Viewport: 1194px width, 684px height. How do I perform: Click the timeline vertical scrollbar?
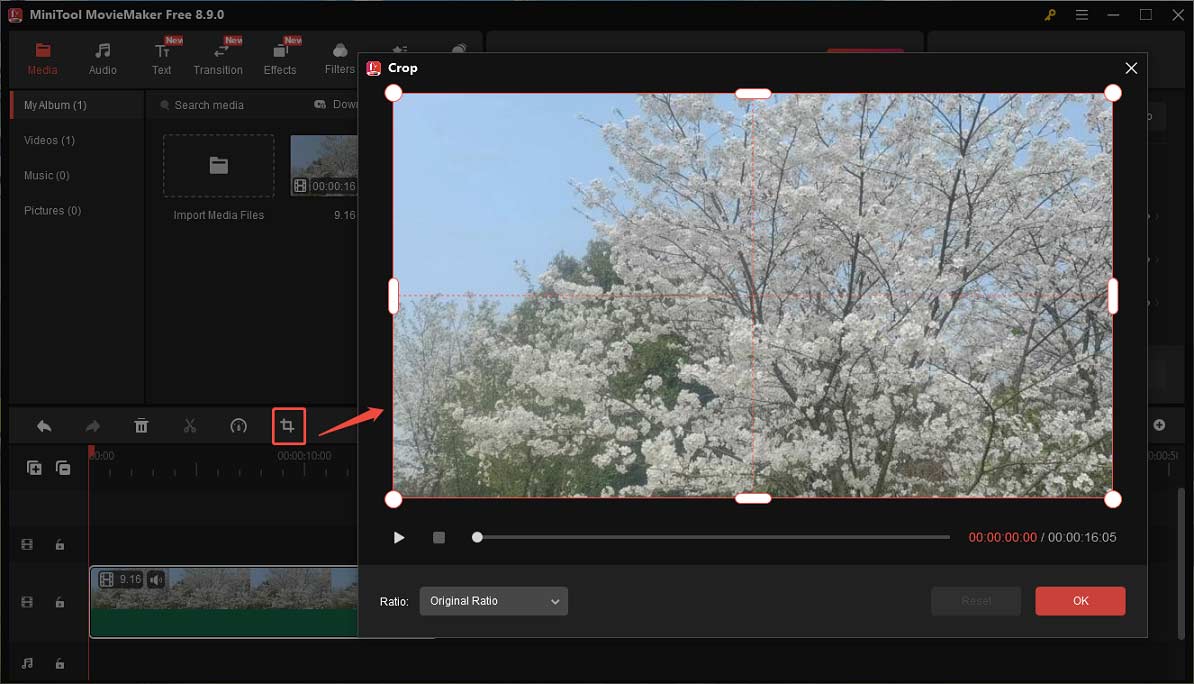[x=1181, y=564]
